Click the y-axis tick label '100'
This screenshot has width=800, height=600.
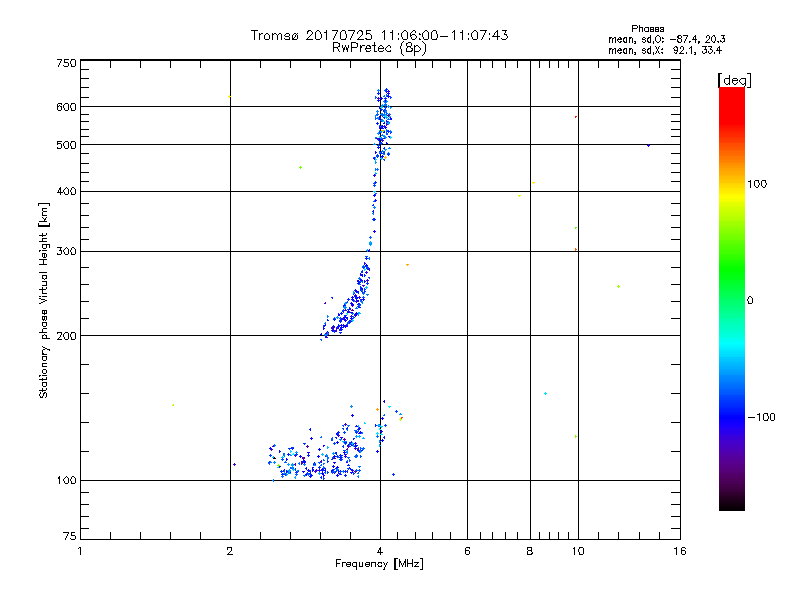[66, 480]
